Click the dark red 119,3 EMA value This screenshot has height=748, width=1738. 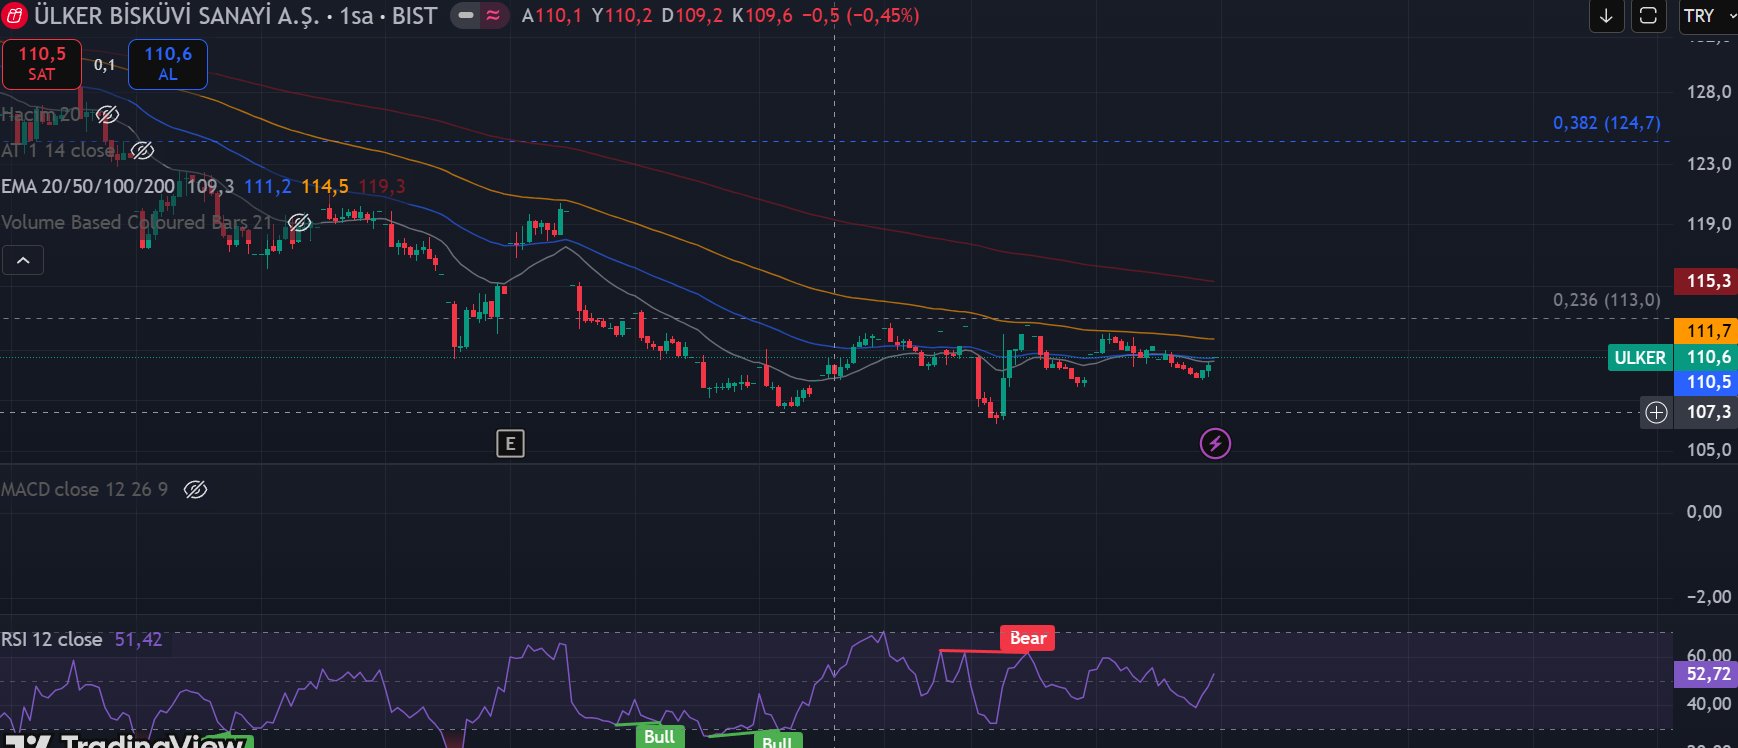coord(382,186)
